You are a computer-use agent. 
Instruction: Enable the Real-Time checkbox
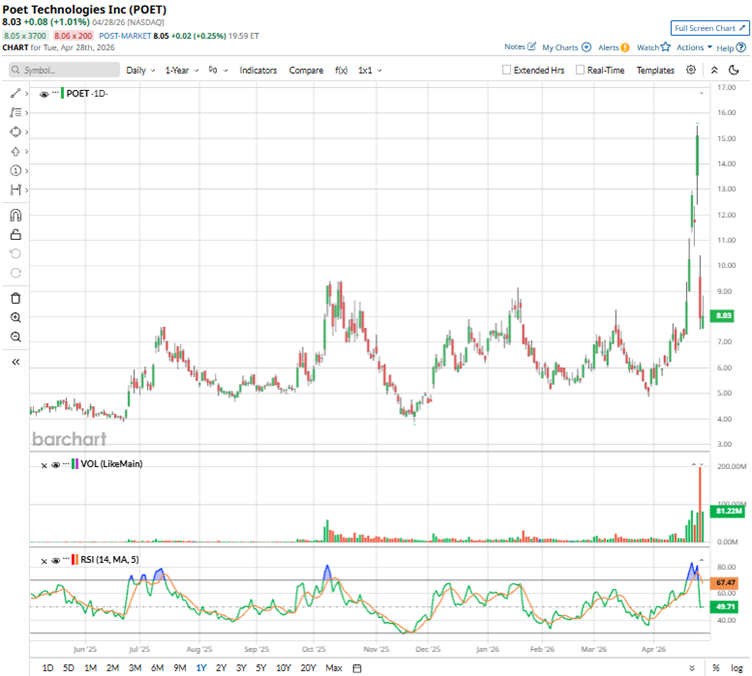click(x=581, y=71)
